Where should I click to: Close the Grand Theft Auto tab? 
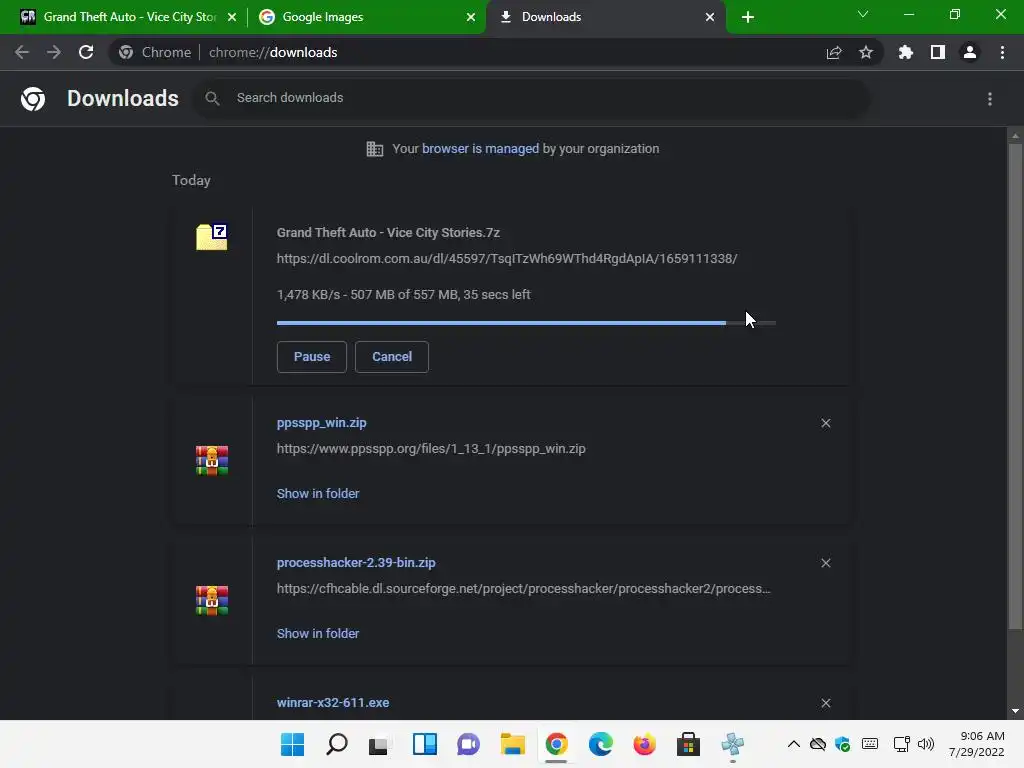coord(232,17)
